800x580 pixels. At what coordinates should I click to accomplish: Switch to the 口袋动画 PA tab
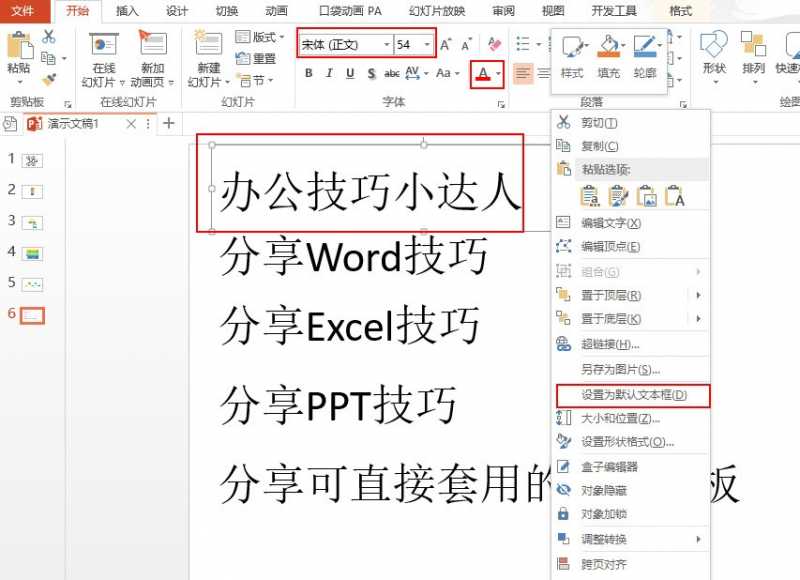point(350,11)
